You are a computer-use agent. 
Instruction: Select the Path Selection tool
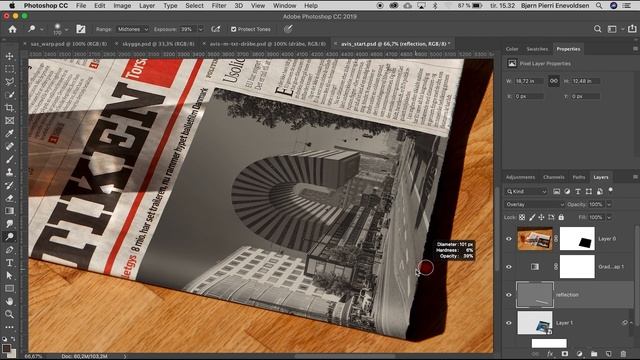click(9, 276)
